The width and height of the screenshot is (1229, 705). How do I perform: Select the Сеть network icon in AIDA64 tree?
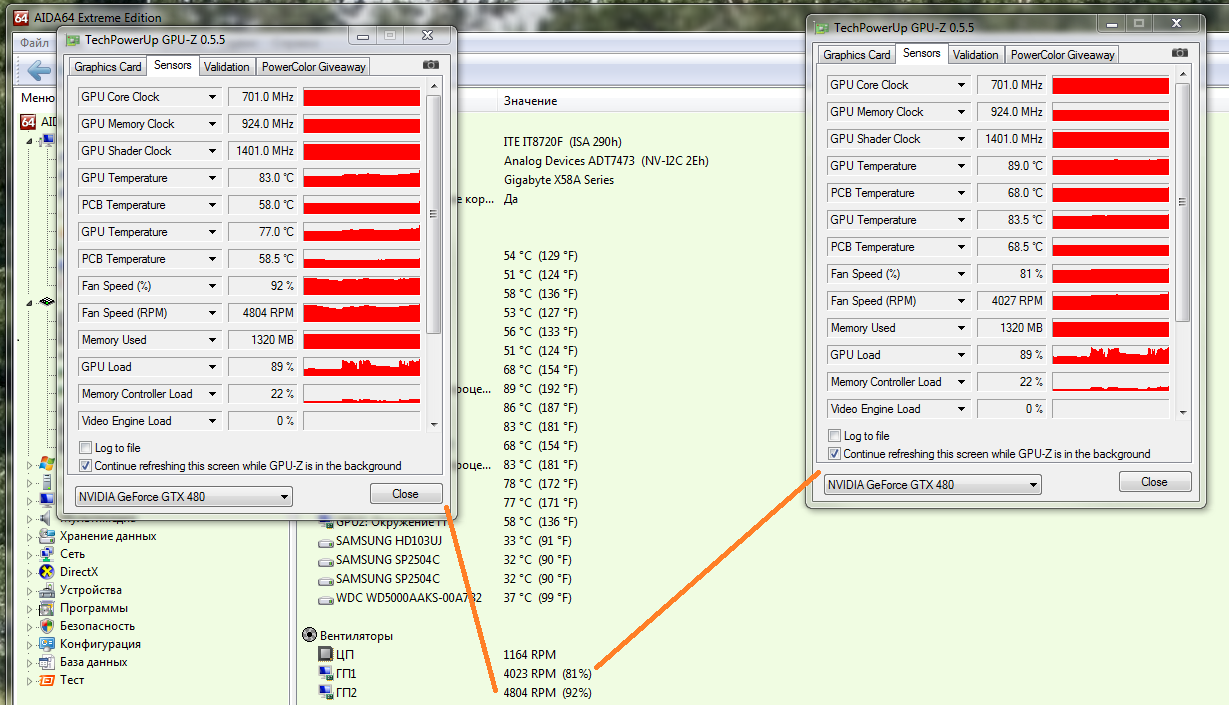click(45, 554)
